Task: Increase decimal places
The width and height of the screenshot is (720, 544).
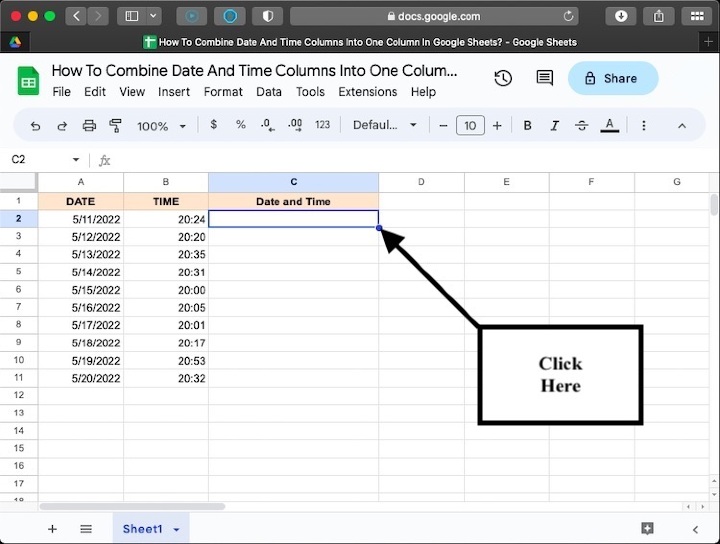Action: point(295,125)
